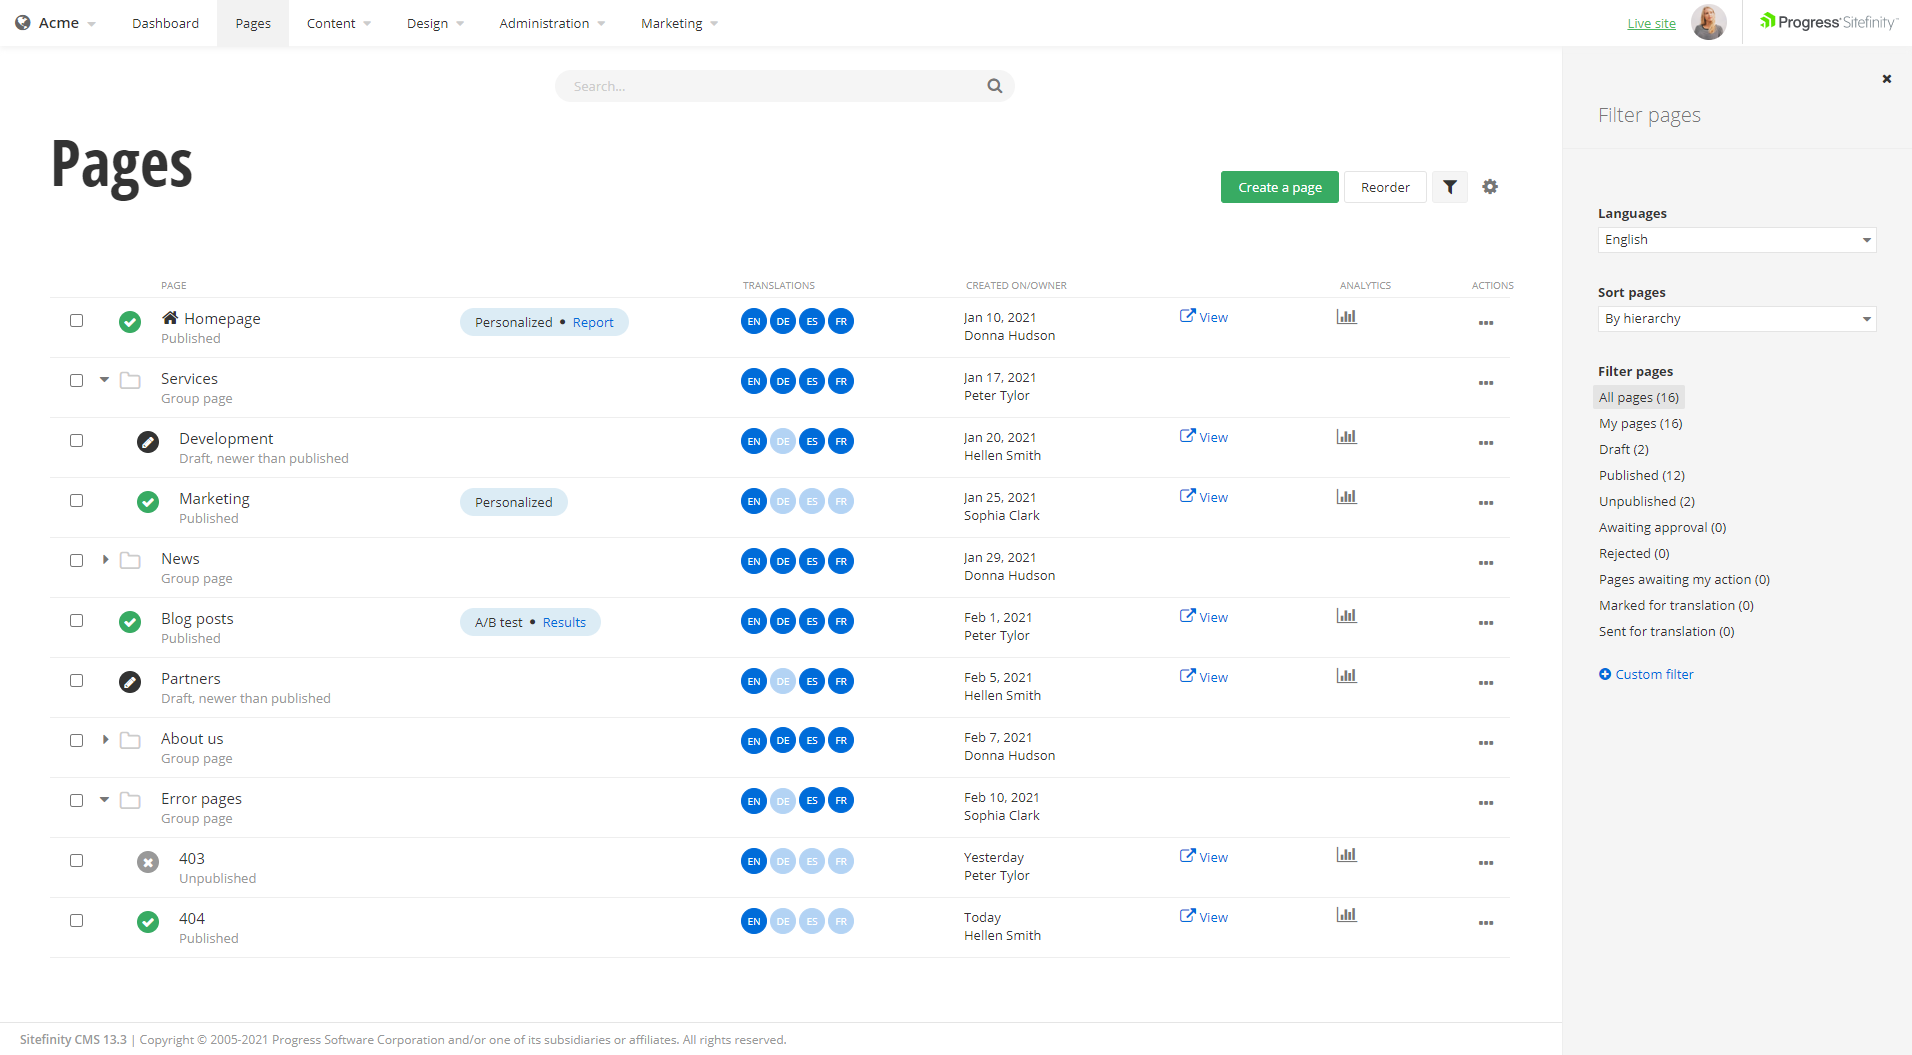The image size is (1912, 1055).
Task: Open the Administration menu
Action: tap(544, 22)
